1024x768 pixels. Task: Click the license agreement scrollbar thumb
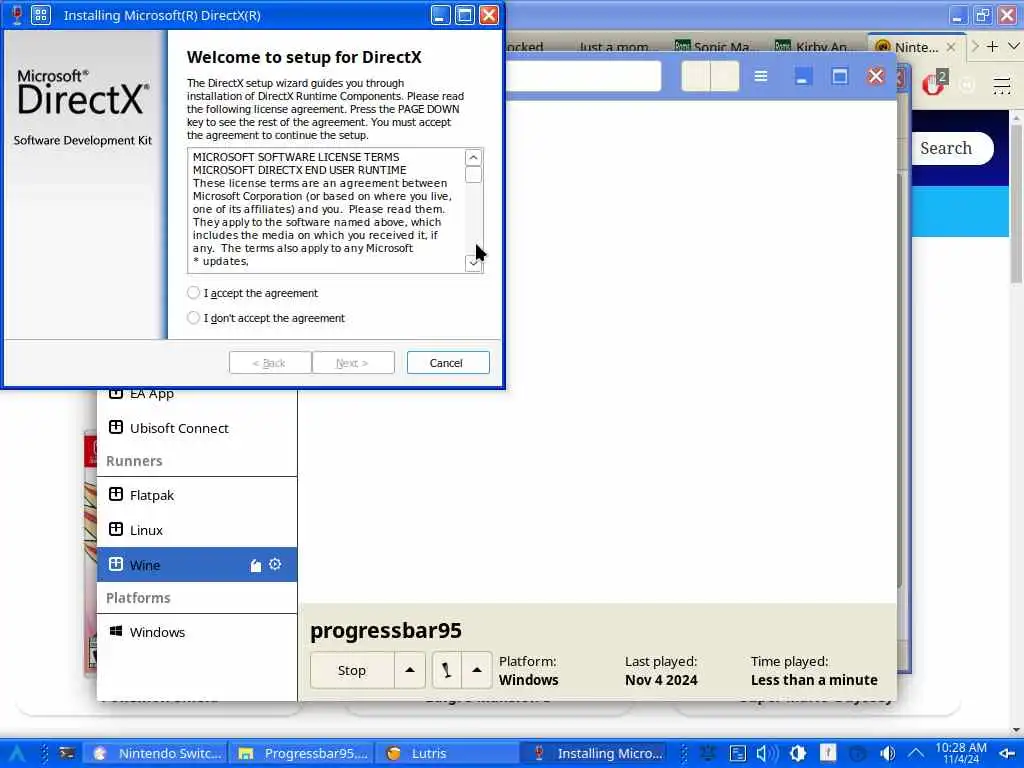pos(473,174)
